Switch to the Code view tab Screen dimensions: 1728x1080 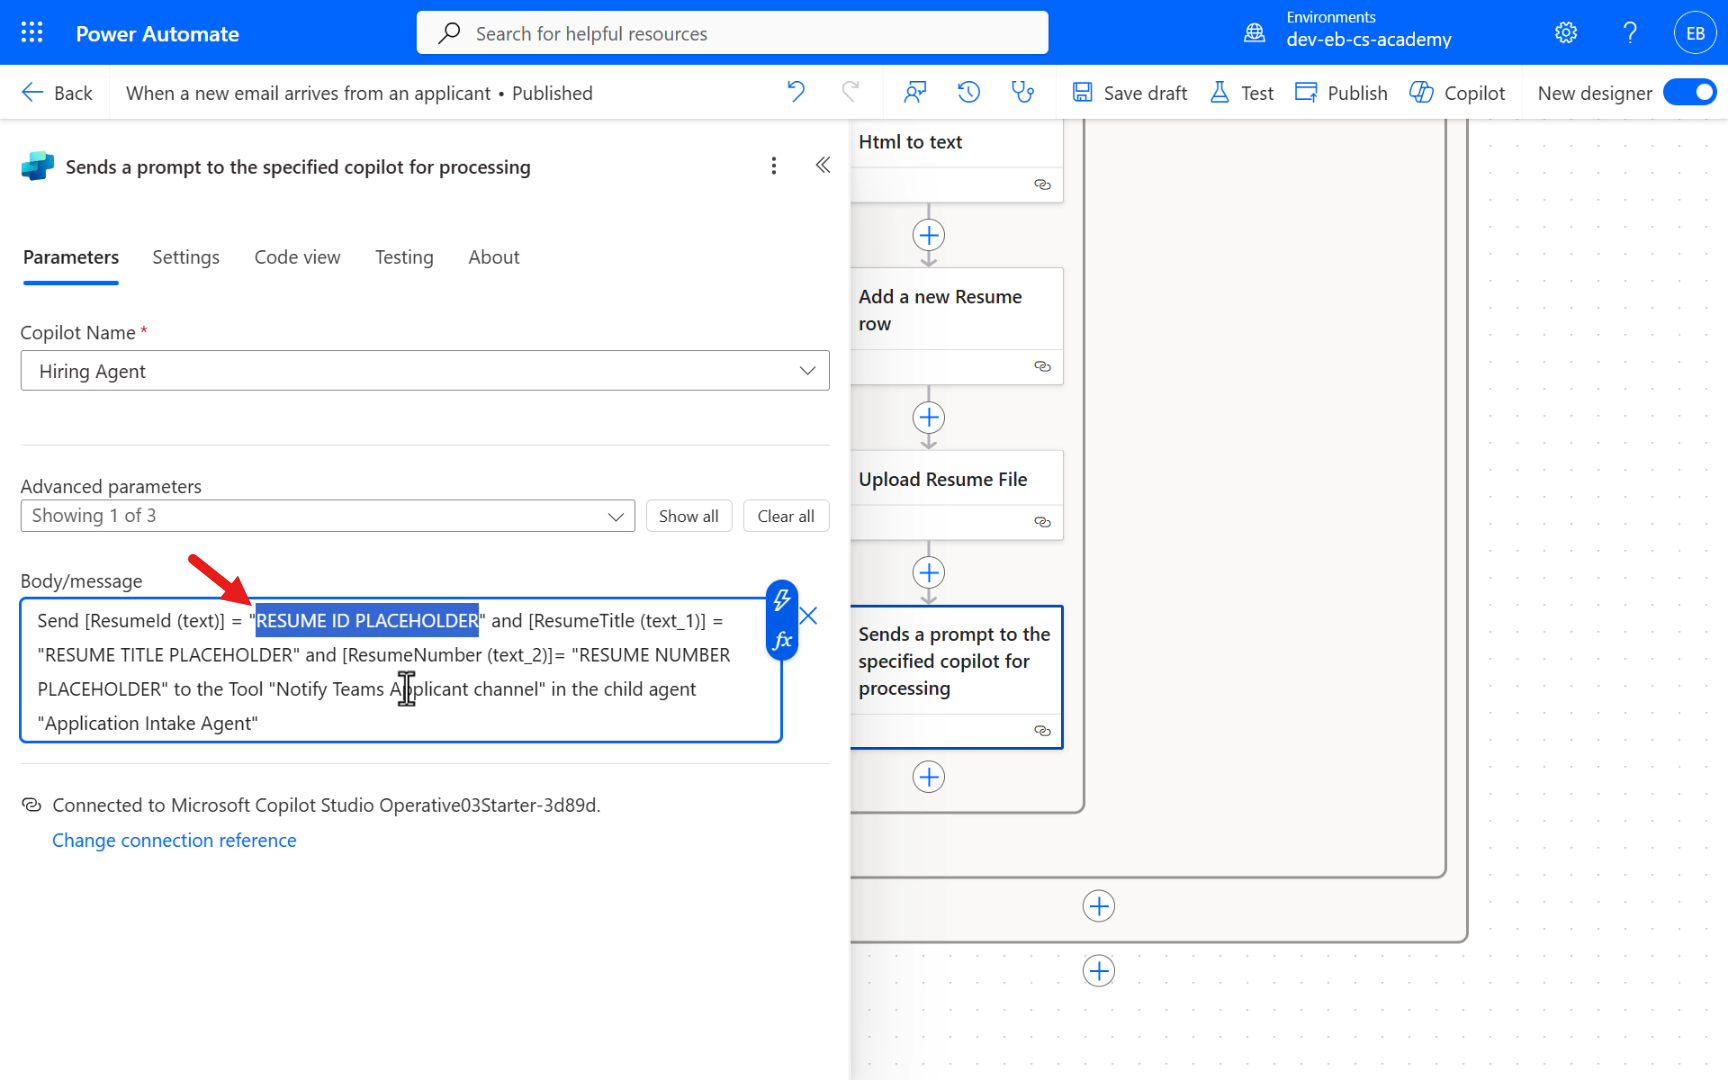(297, 257)
